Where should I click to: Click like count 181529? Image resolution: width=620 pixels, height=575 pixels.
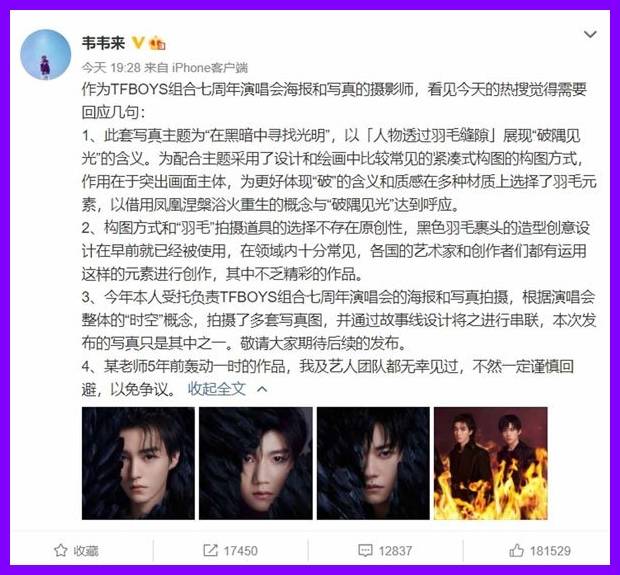tap(550, 550)
